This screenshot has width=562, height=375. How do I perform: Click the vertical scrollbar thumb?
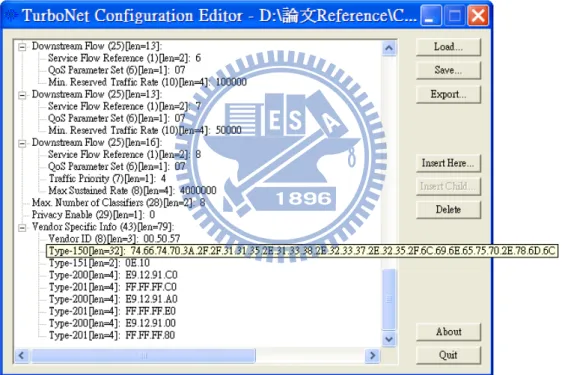coord(389,299)
